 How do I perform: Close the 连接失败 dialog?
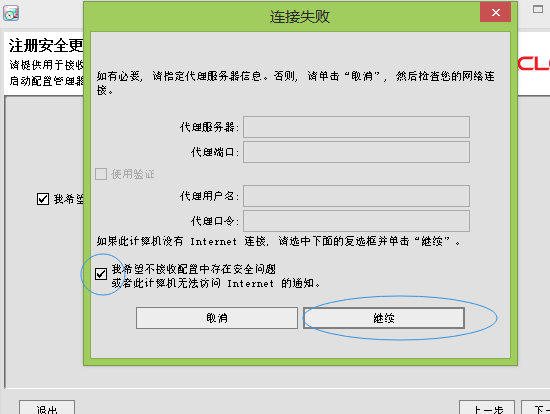pos(495,13)
